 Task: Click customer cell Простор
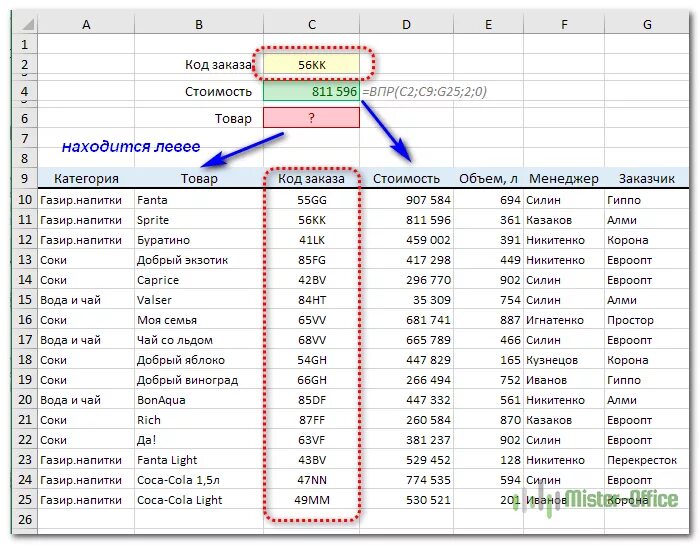tap(647, 320)
